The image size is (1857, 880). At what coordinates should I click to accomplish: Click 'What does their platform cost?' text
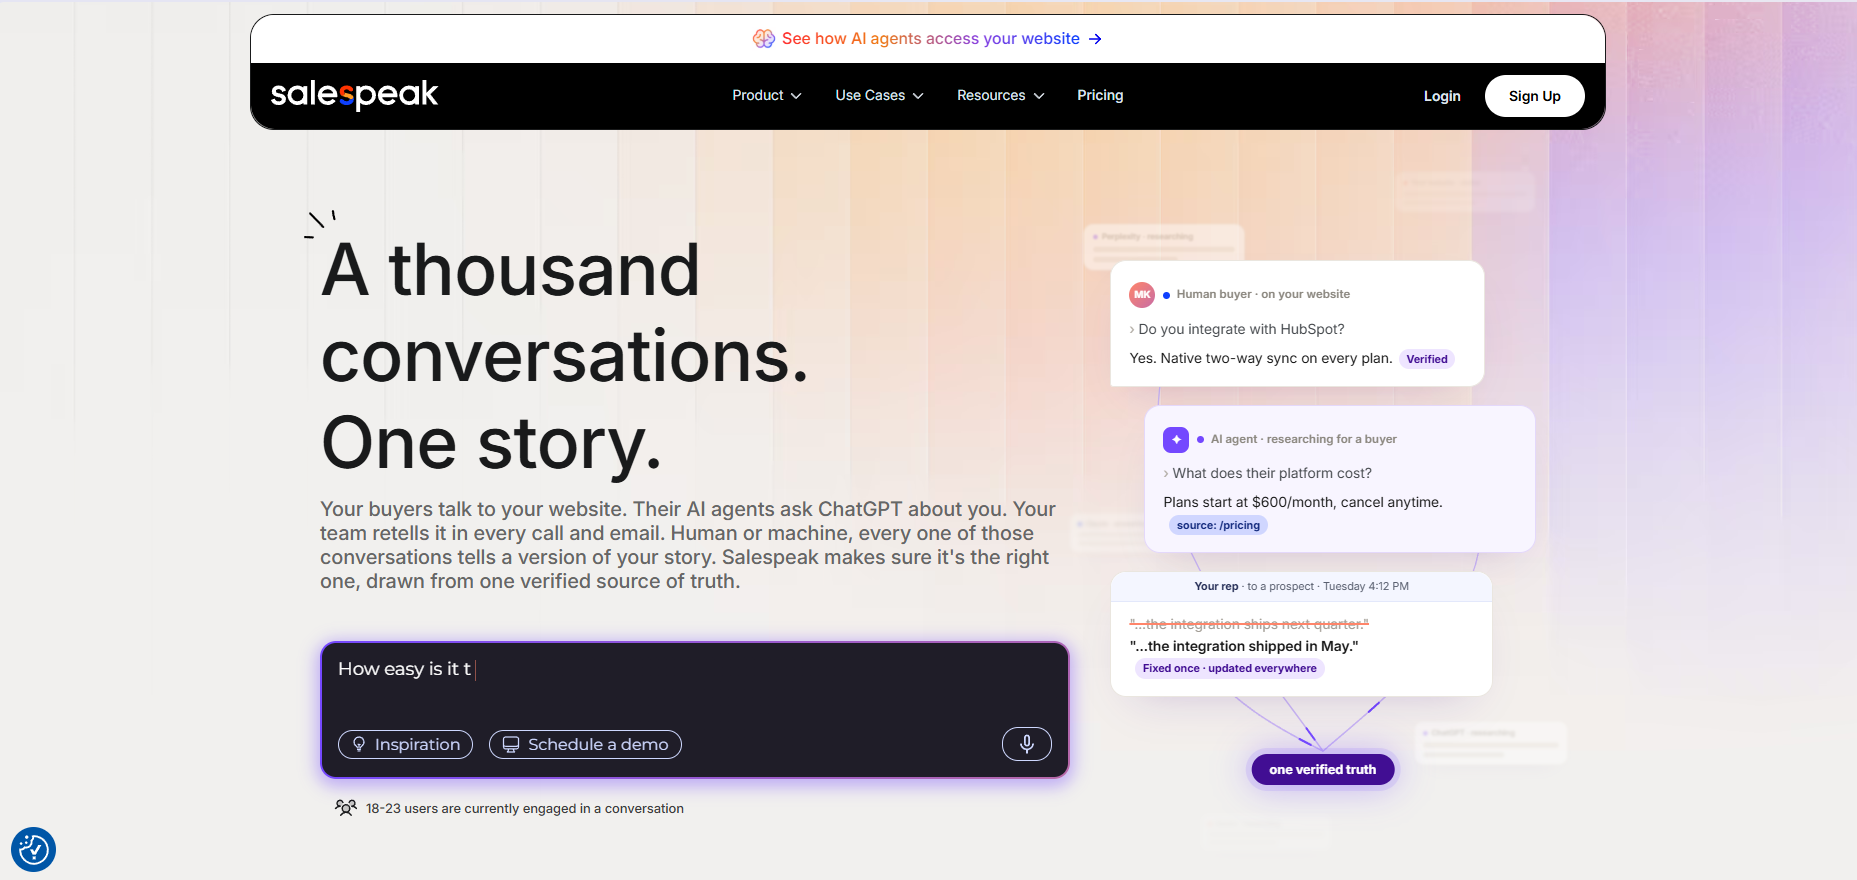1272,473
